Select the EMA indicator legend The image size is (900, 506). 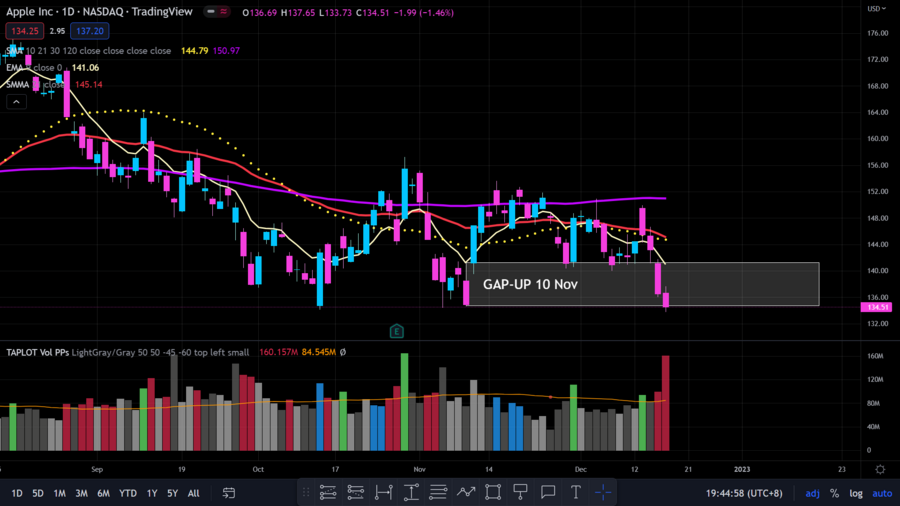pyautogui.click(x=34, y=68)
